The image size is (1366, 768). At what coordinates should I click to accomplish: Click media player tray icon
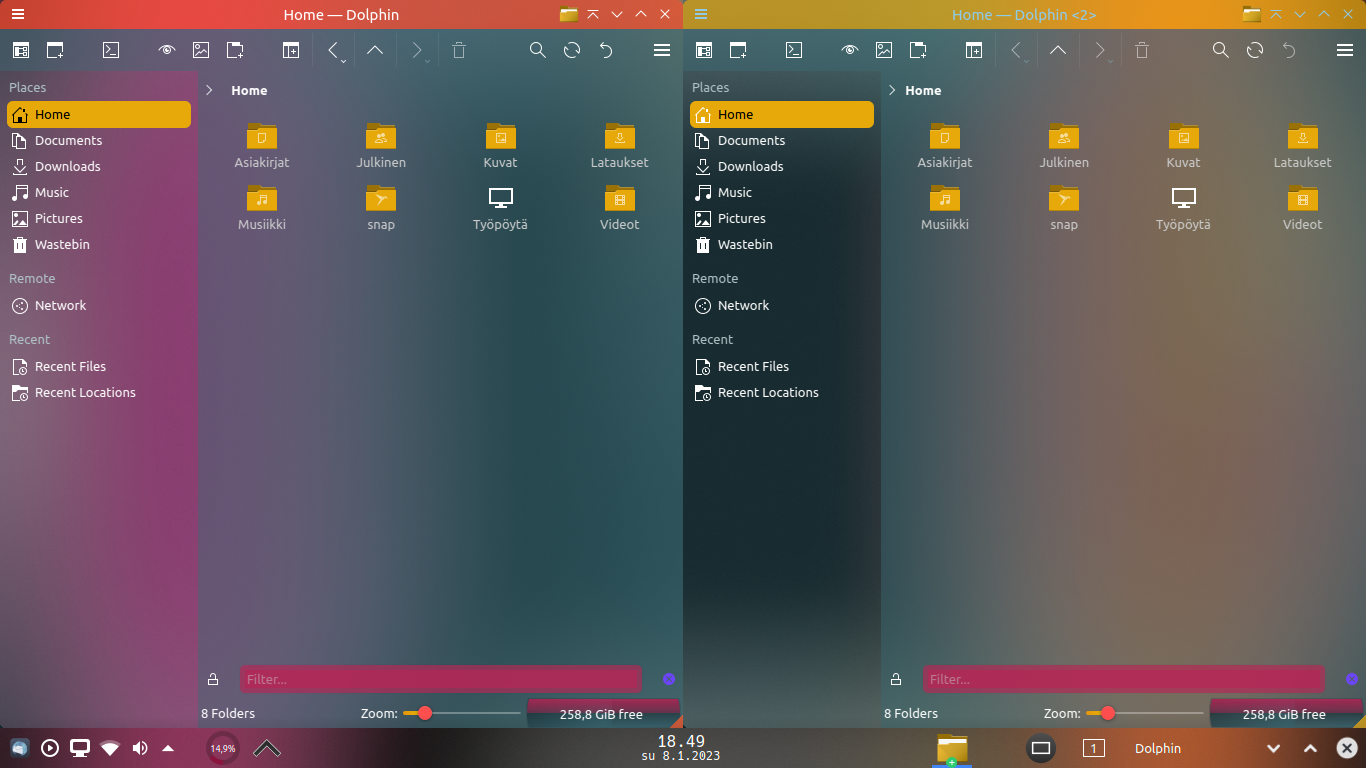point(50,748)
